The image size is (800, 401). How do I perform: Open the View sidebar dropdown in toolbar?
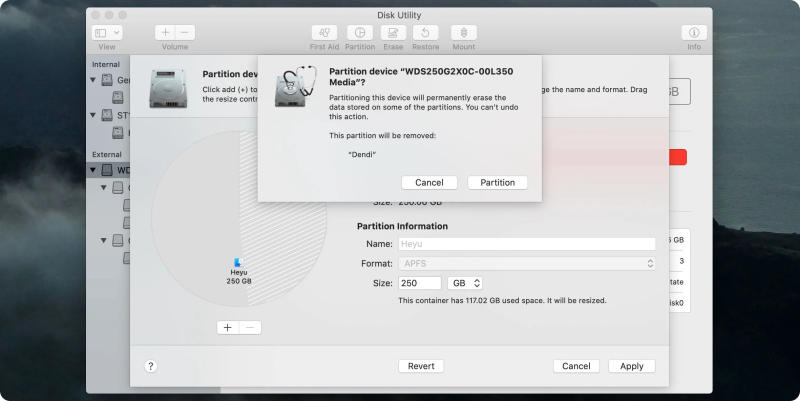[106, 33]
